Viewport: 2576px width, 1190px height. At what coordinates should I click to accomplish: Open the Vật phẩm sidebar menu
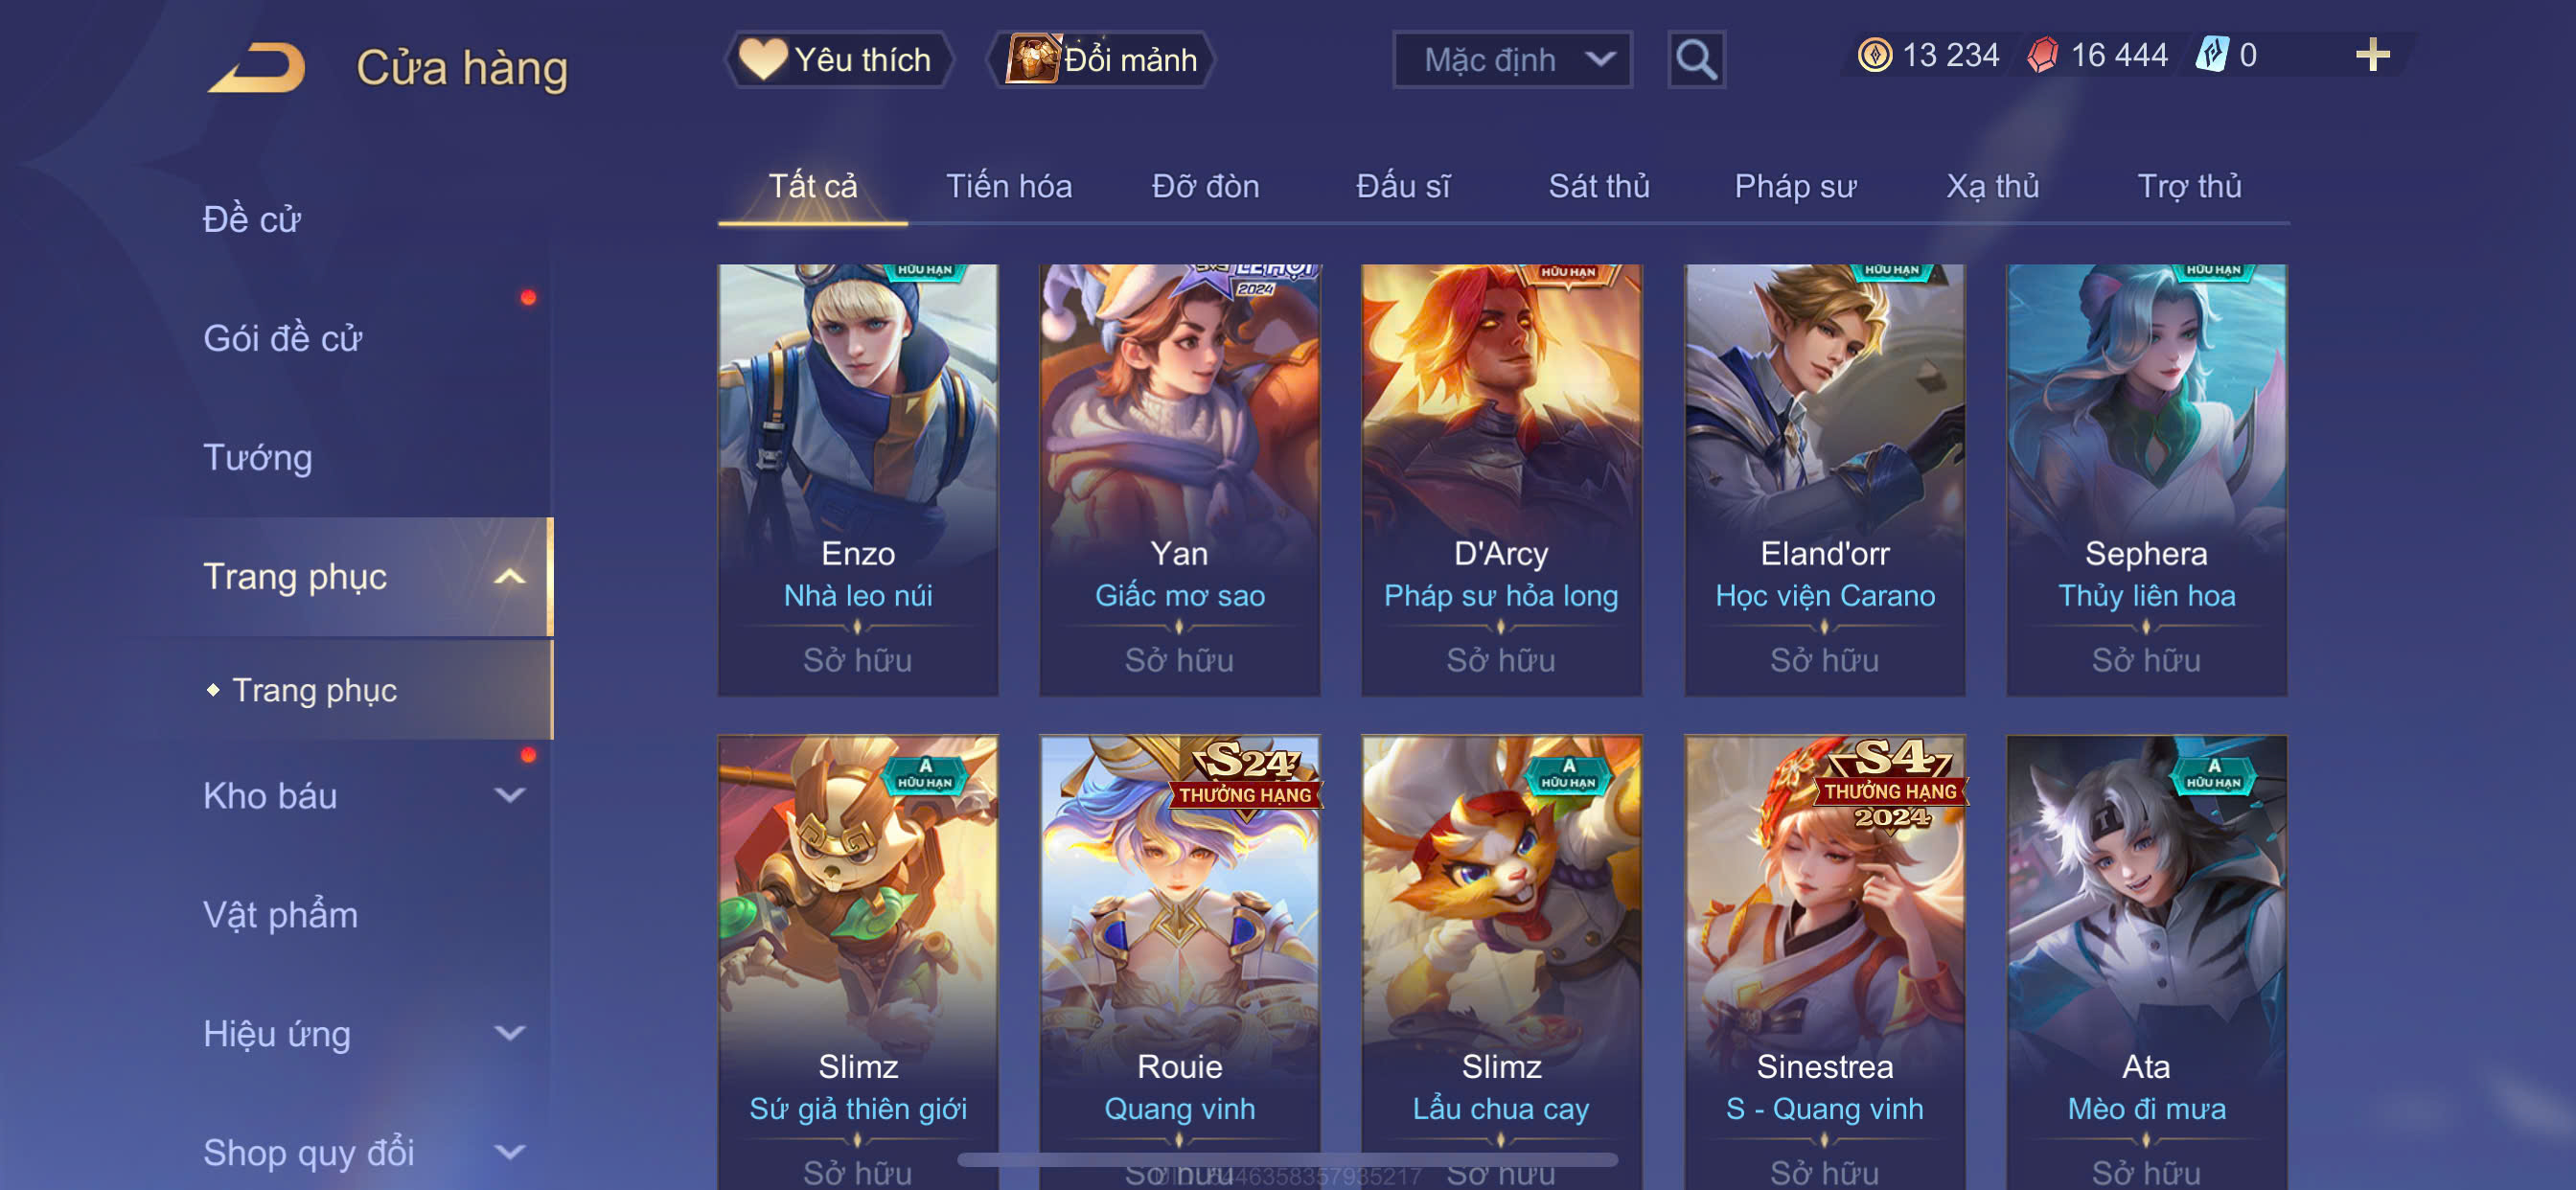tap(280, 915)
